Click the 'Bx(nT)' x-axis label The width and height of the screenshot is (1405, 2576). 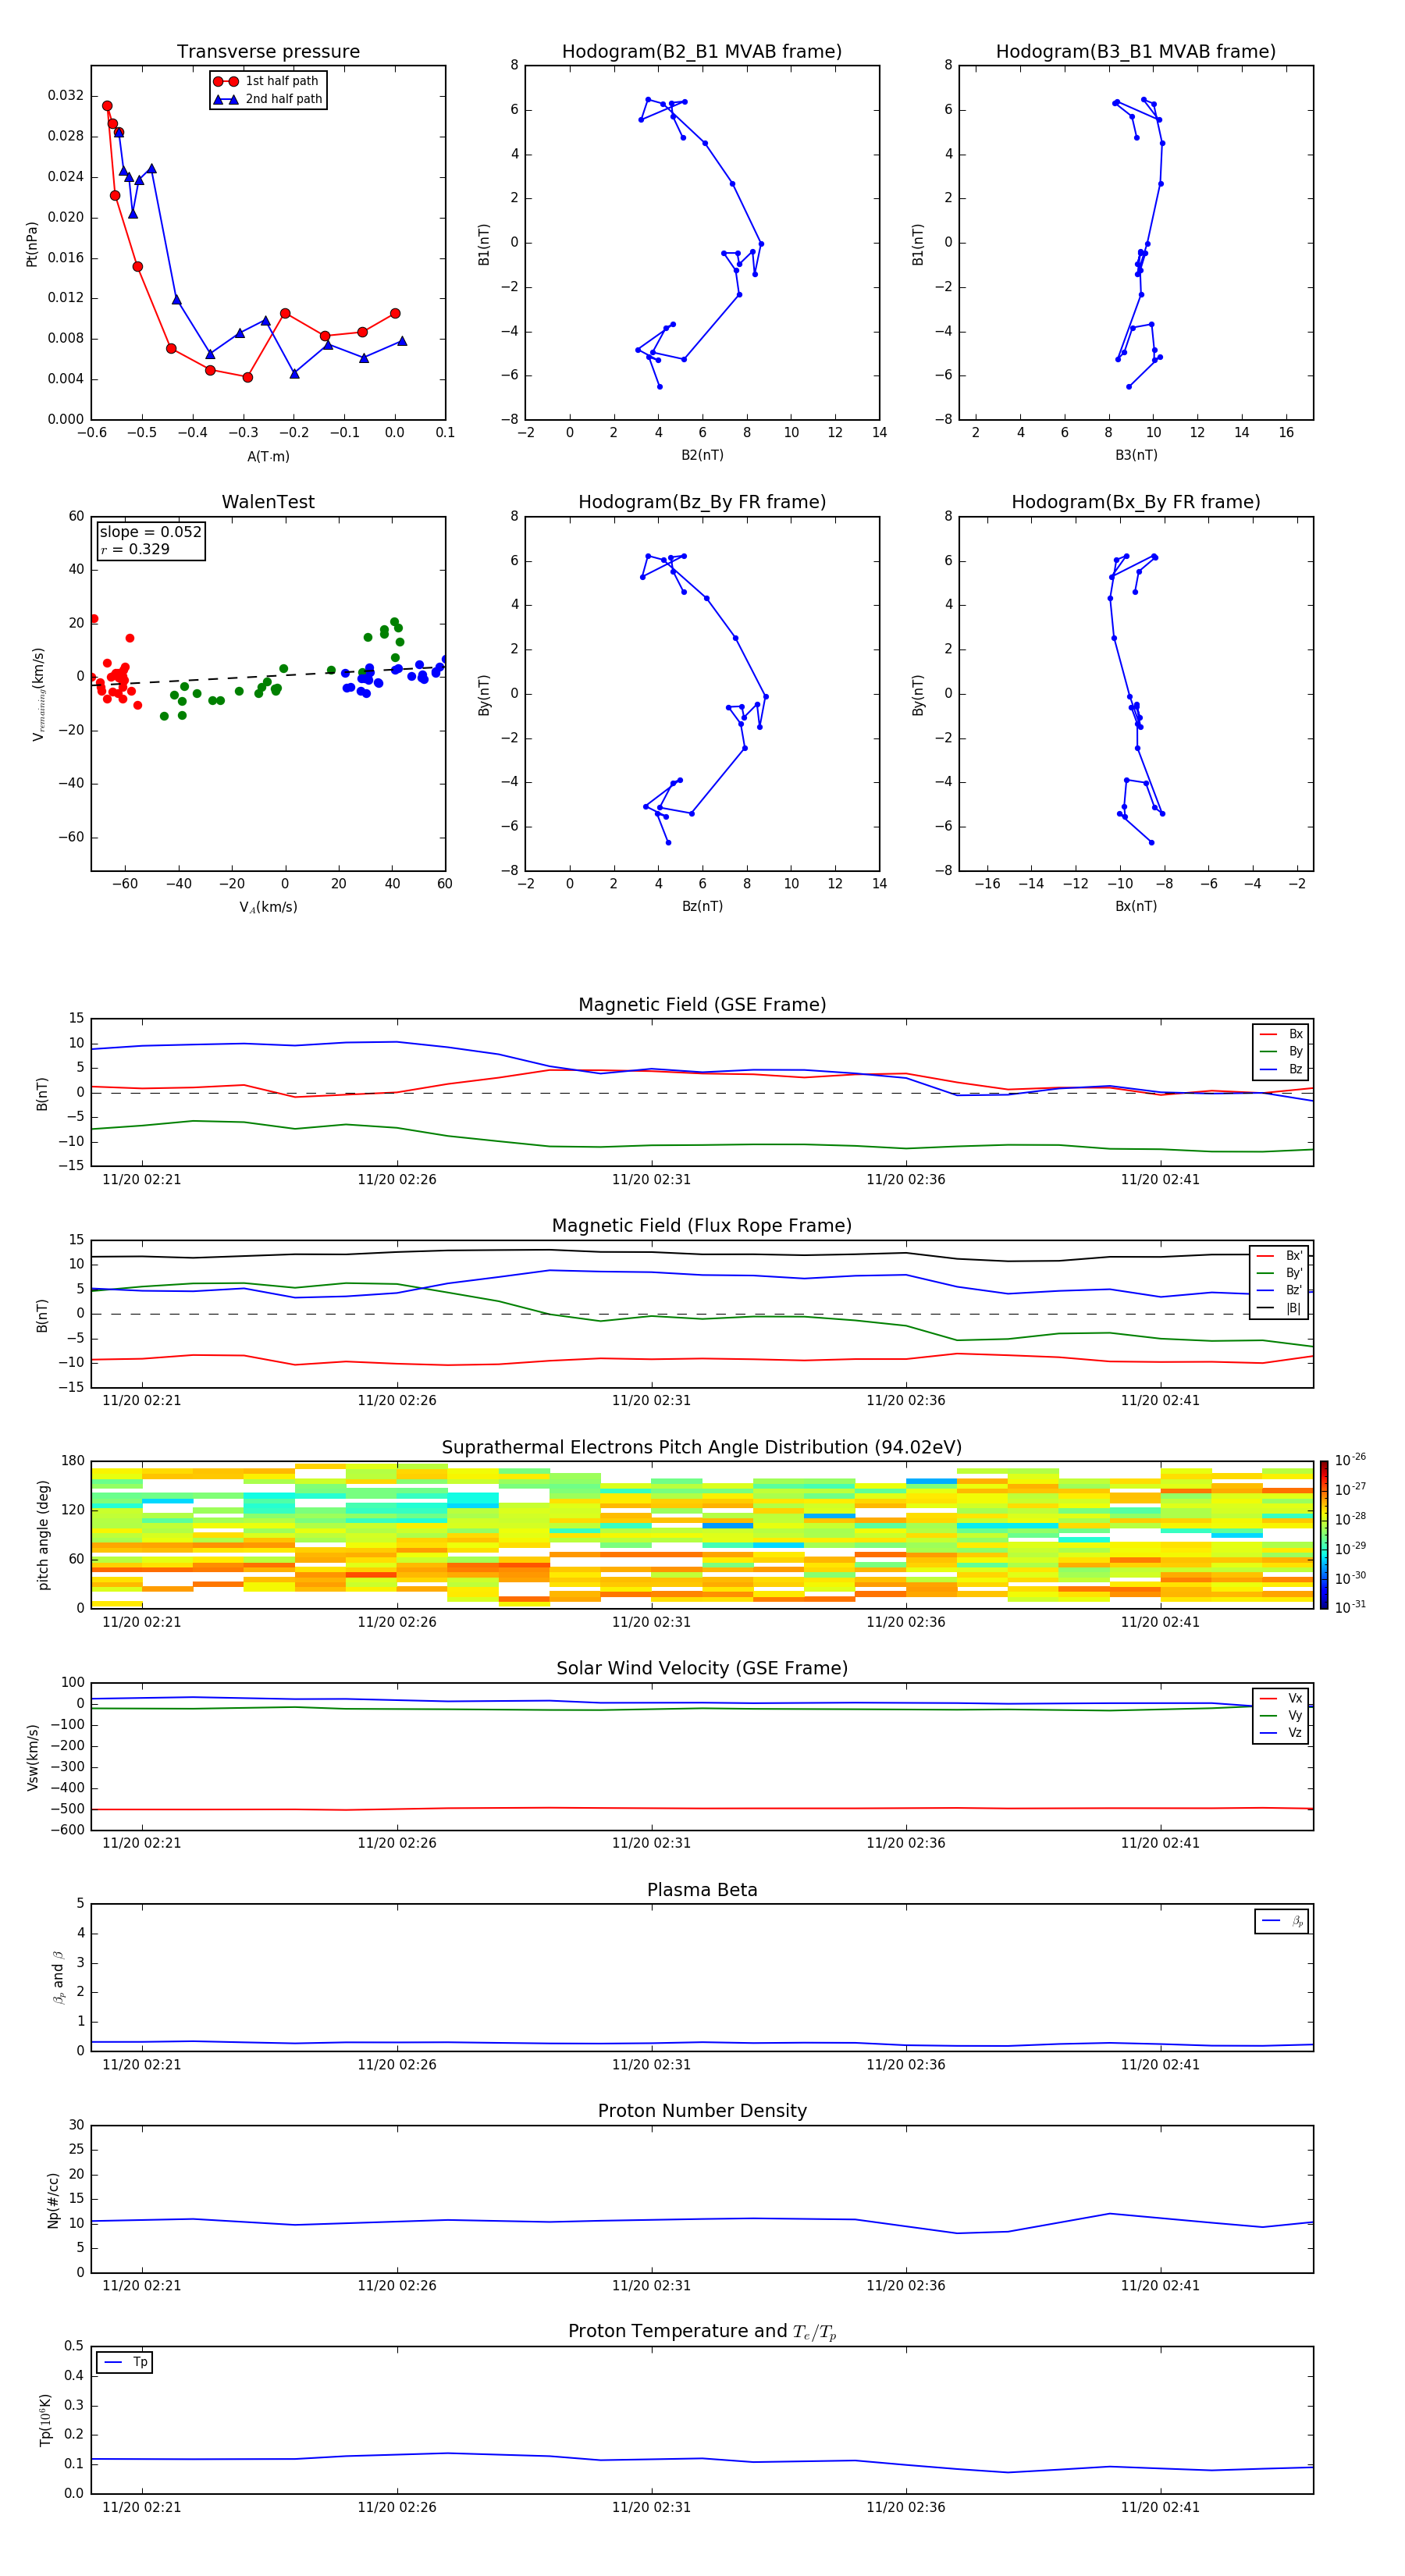[x=1136, y=906]
